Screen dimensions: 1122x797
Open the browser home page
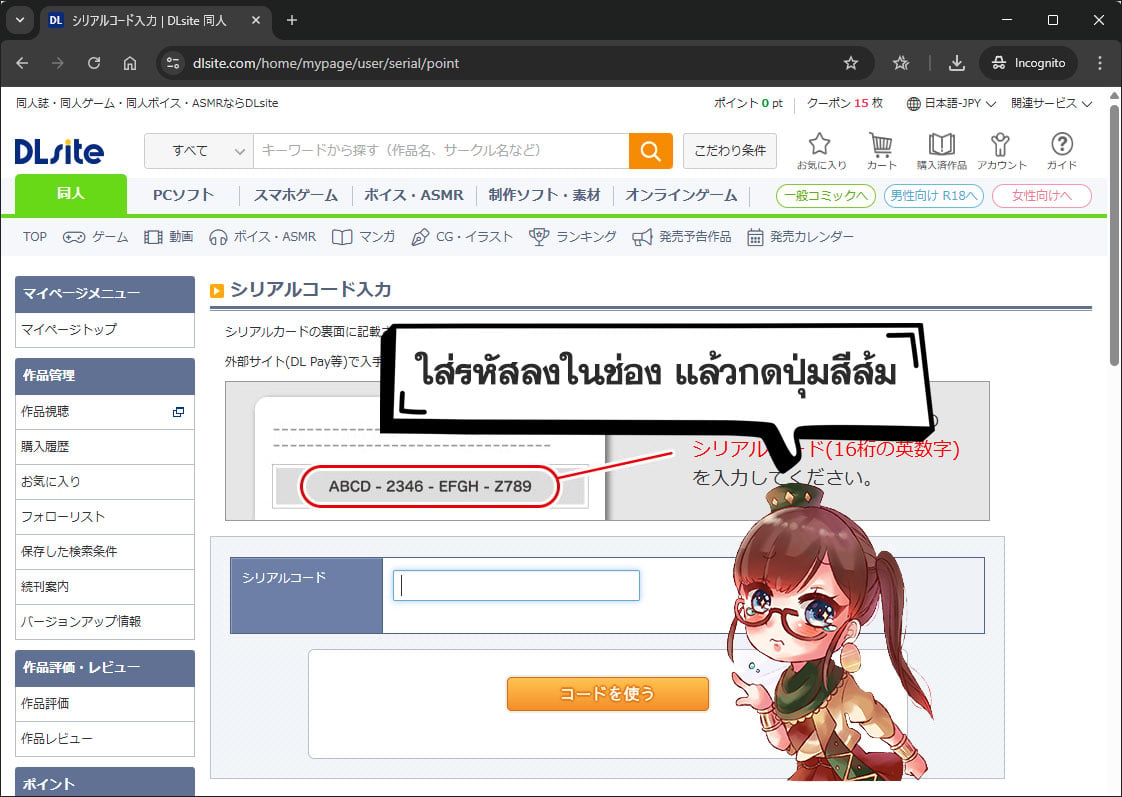tap(130, 63)
